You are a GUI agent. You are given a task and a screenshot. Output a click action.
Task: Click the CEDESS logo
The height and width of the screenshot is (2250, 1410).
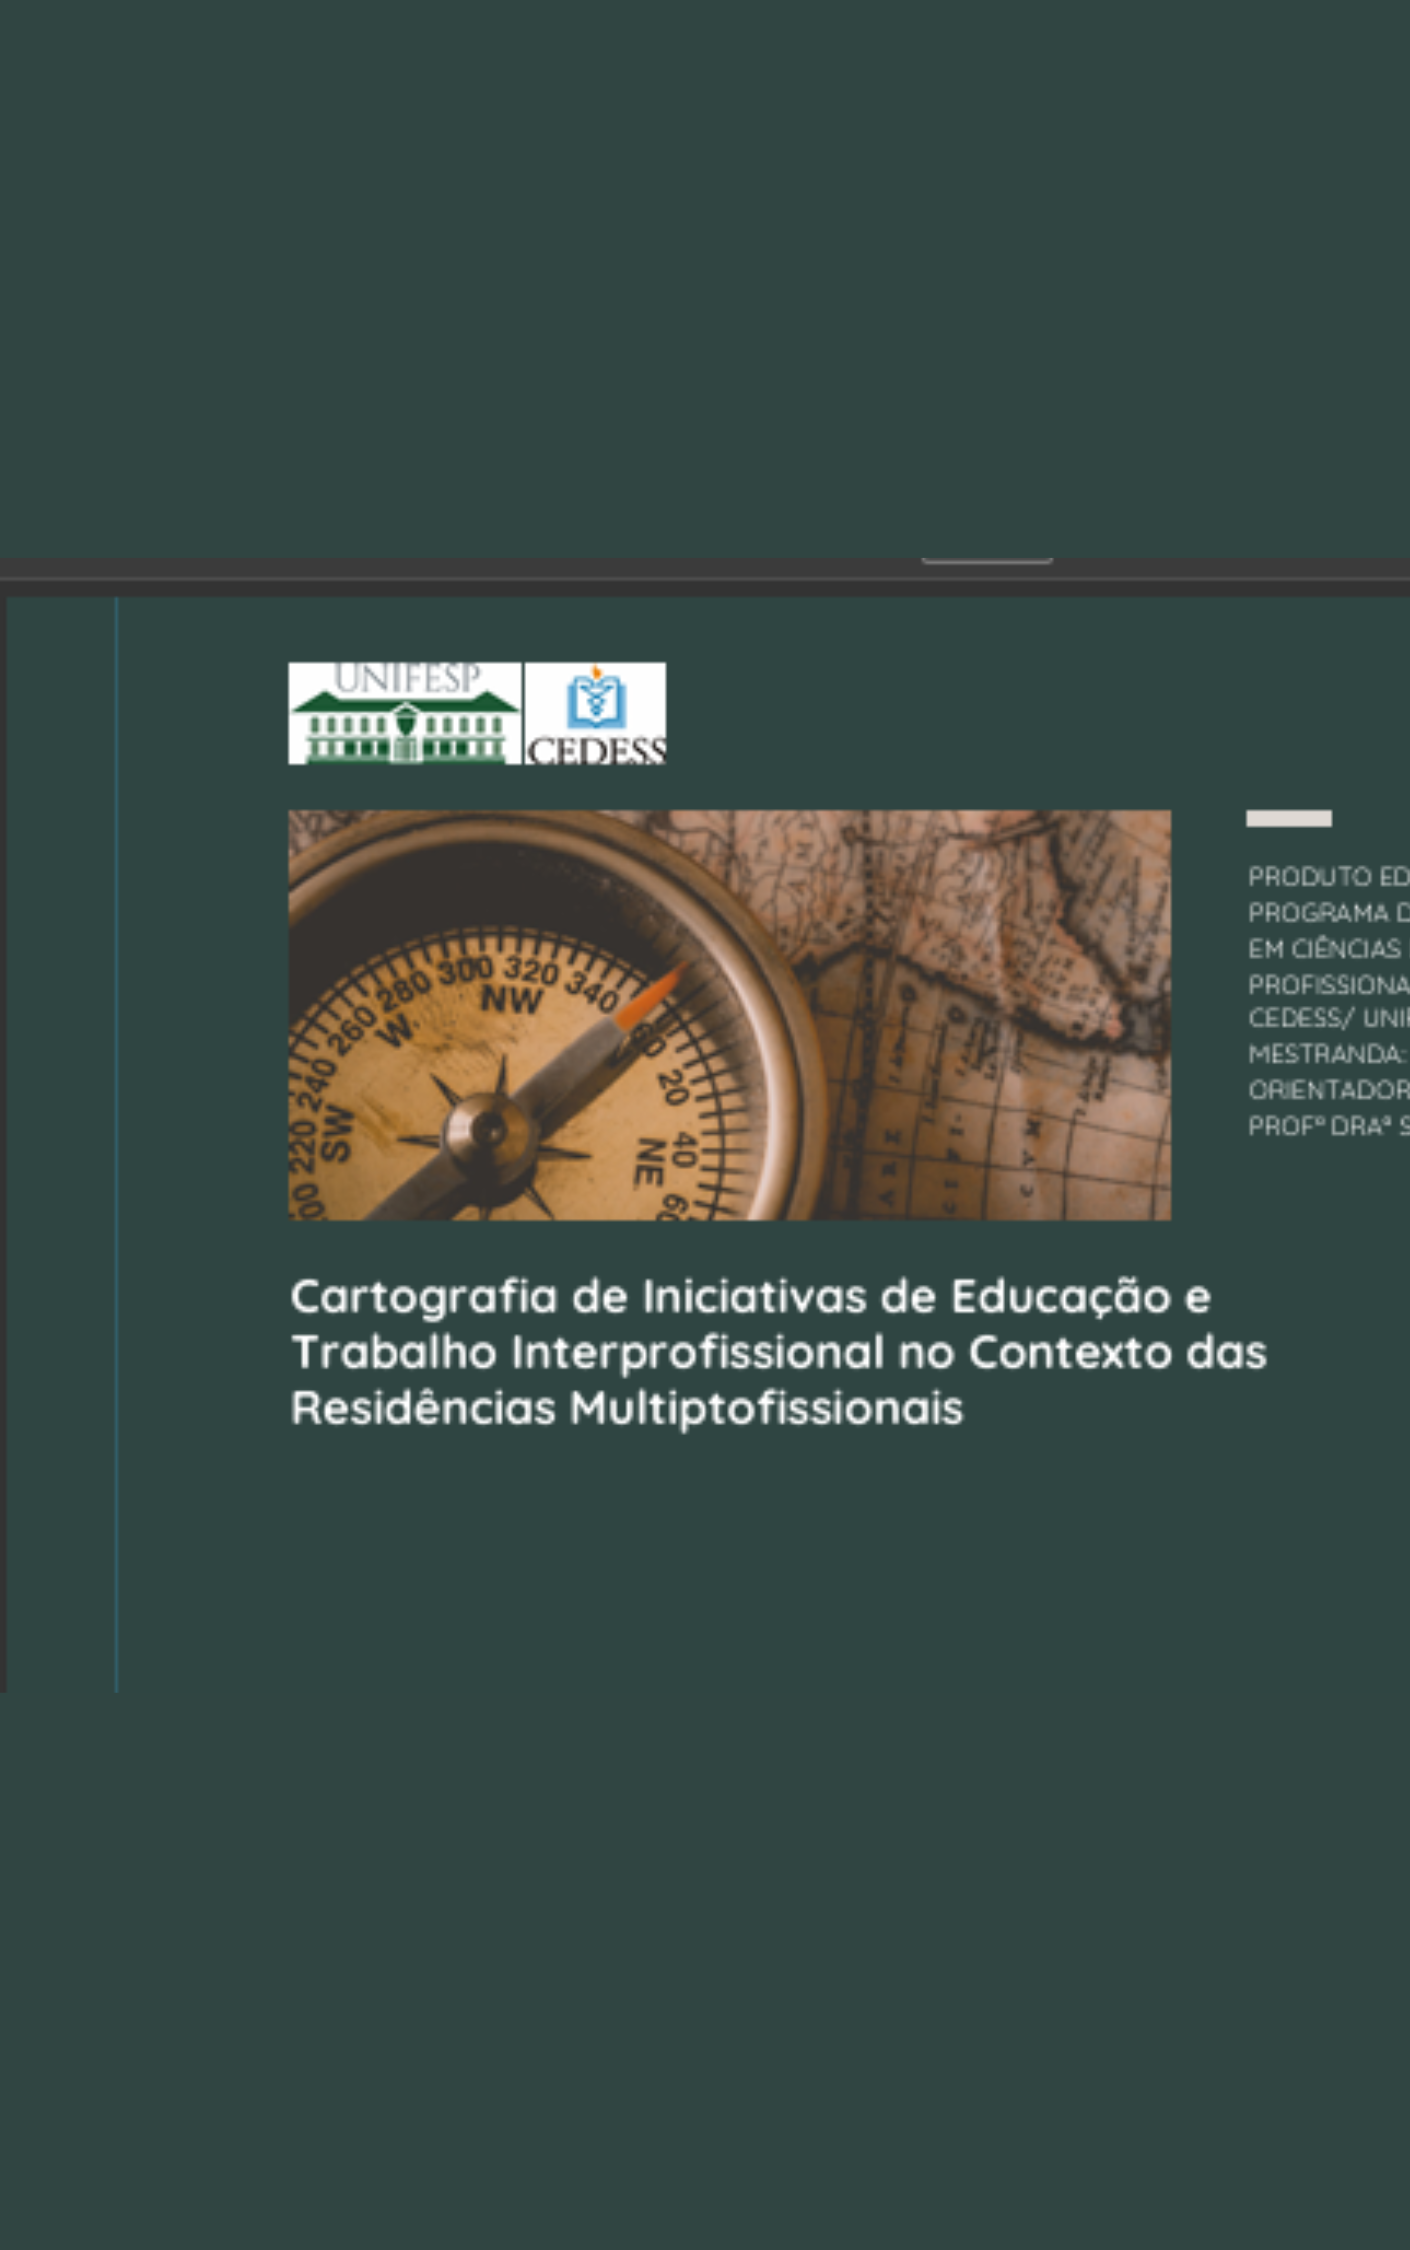[x=596, y=713]
